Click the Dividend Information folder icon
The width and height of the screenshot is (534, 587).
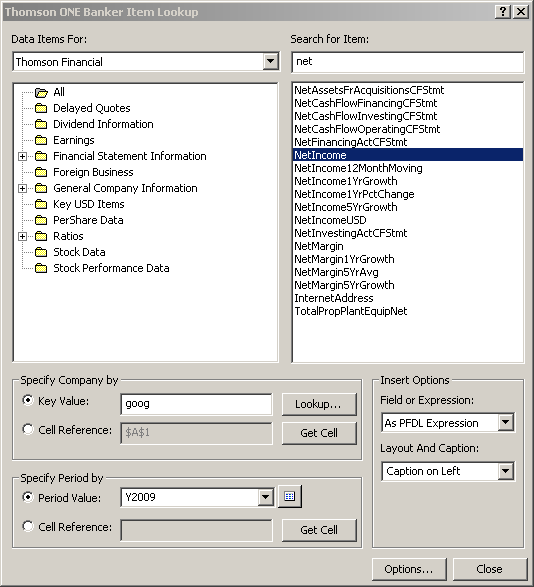point(41,124)
